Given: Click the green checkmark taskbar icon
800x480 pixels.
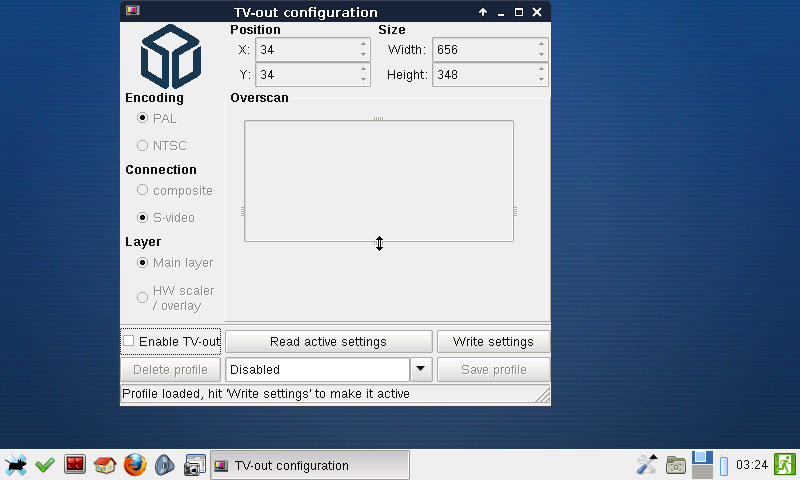Looking at the screenshot, I should click(x=45, y=465).
